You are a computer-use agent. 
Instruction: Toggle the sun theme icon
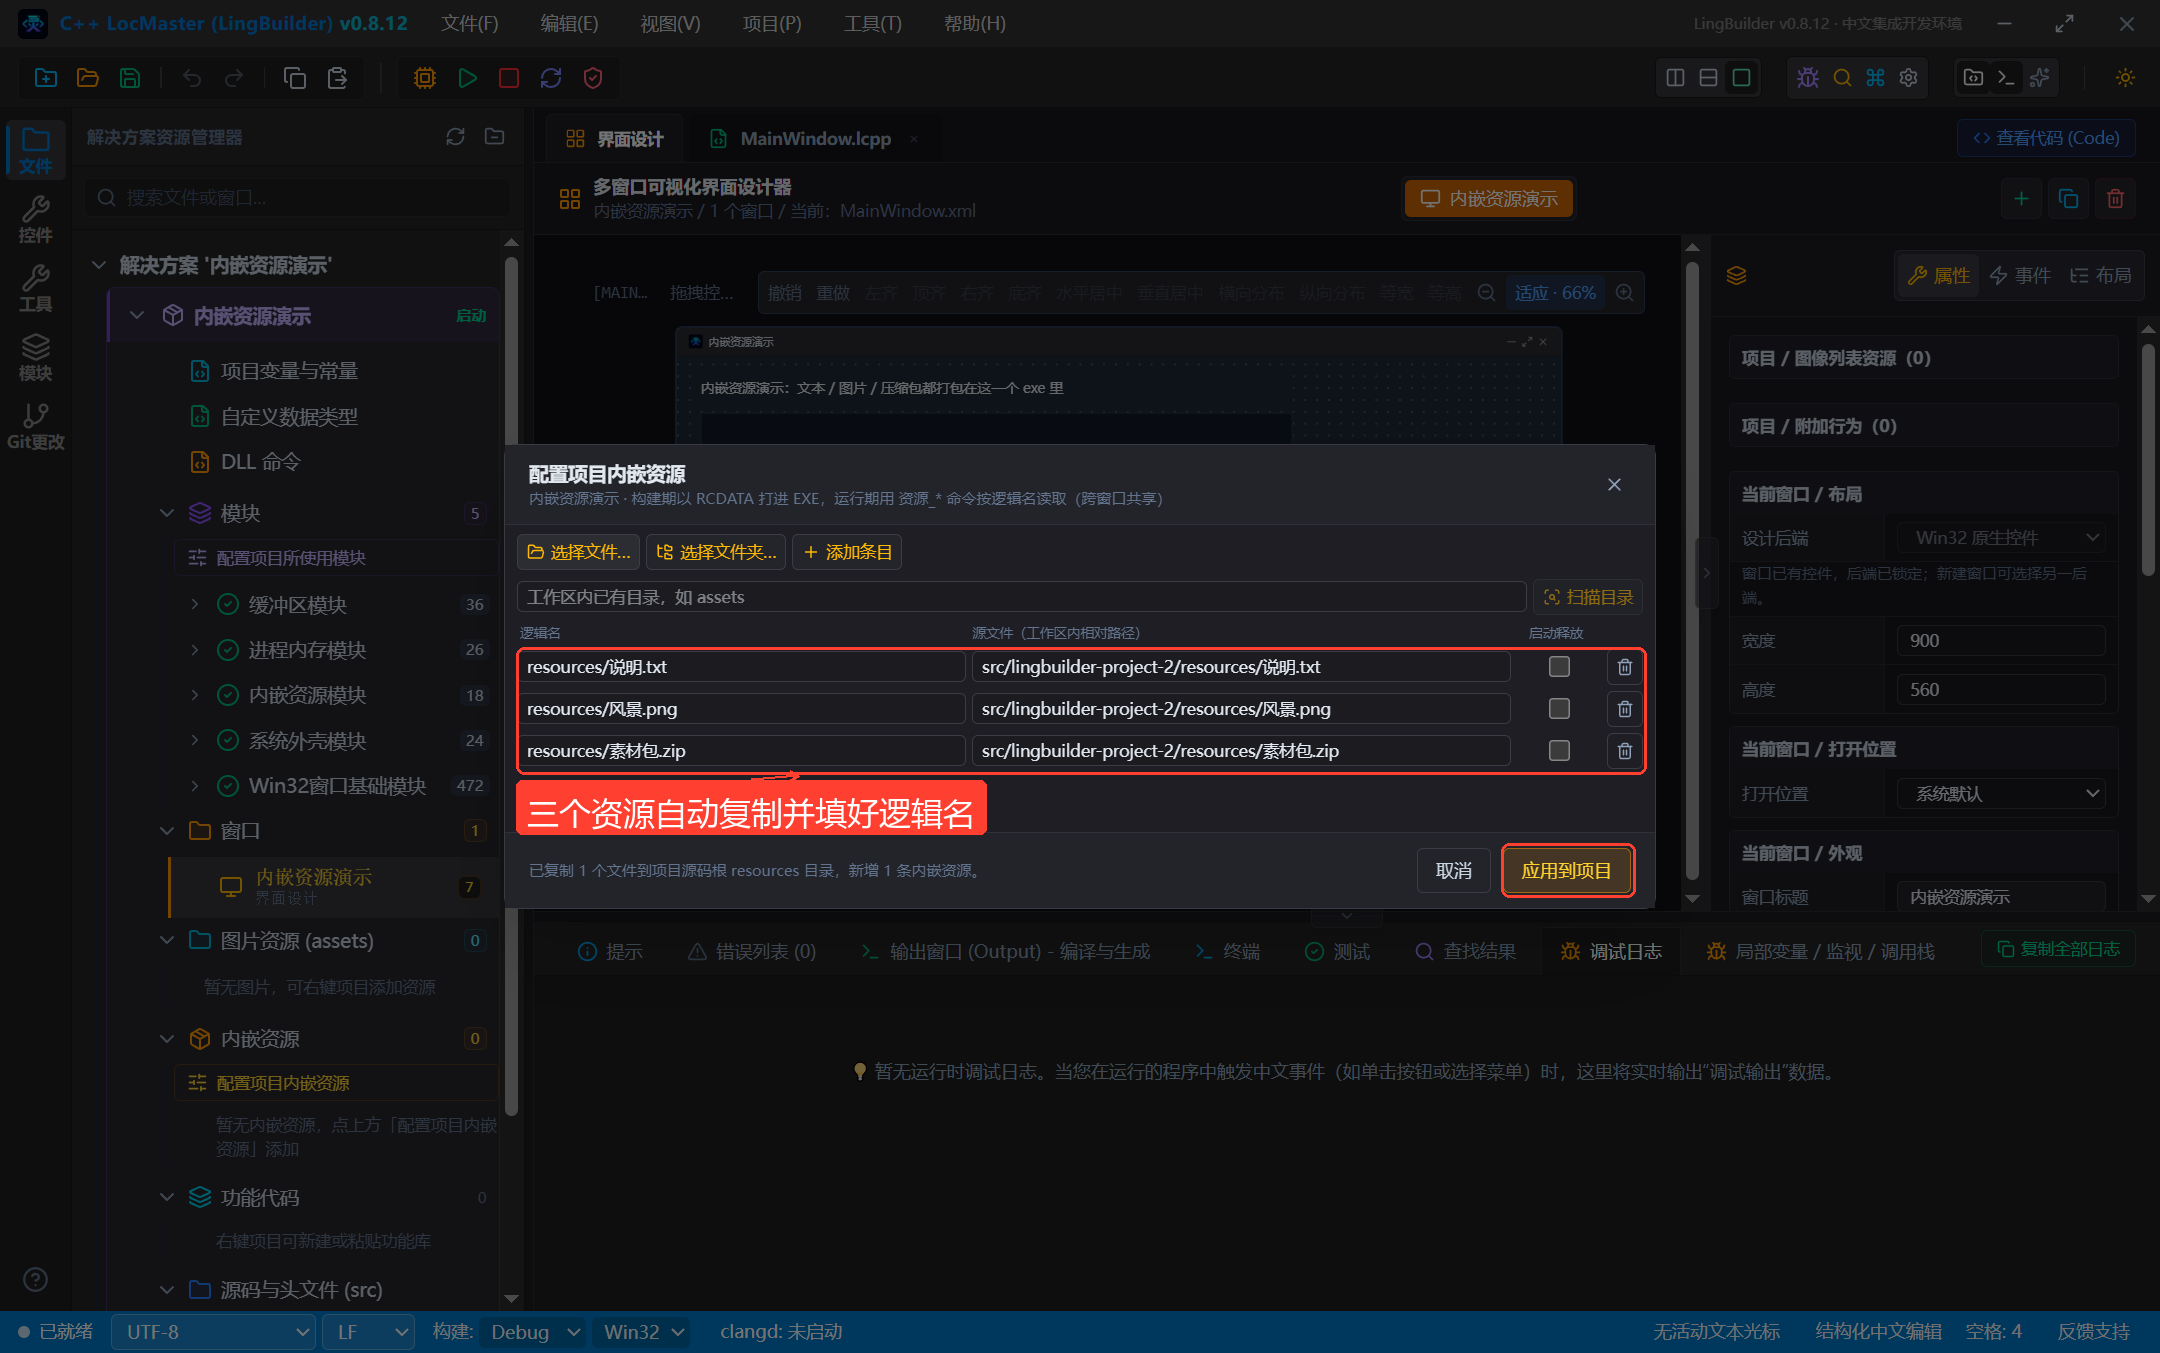2125,78
